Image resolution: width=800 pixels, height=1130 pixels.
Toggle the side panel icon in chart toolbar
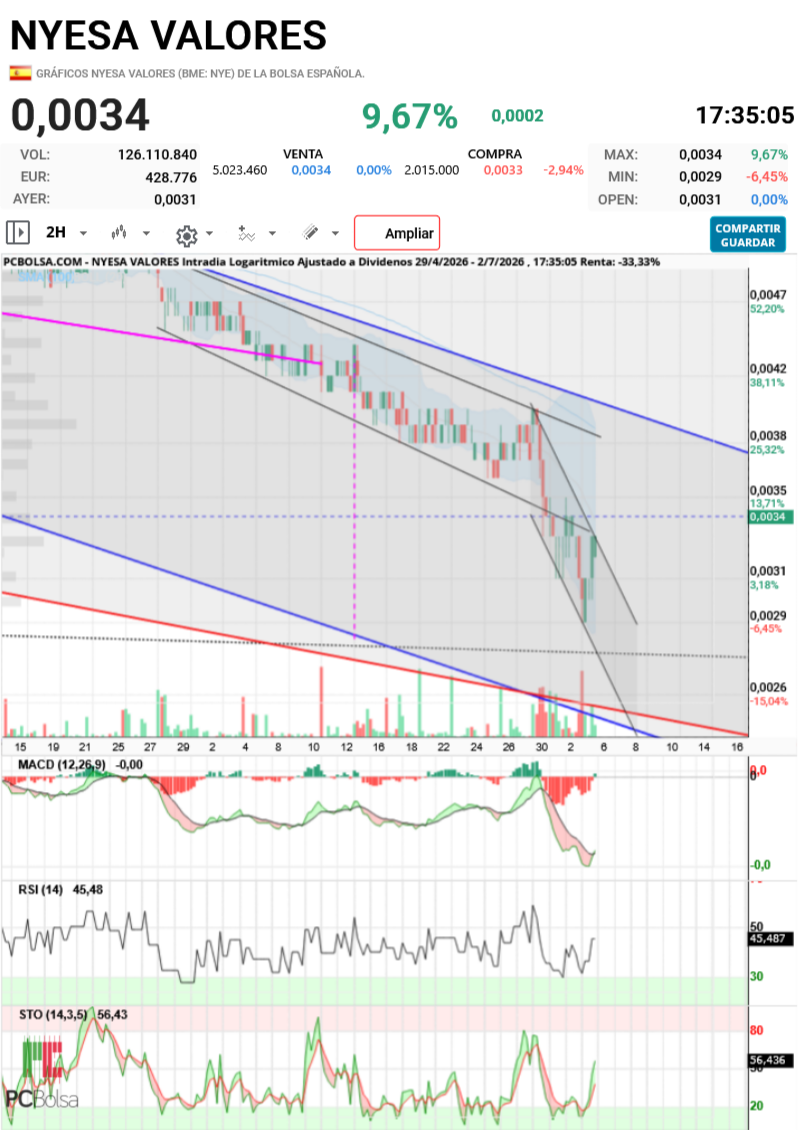coord(17,233)
